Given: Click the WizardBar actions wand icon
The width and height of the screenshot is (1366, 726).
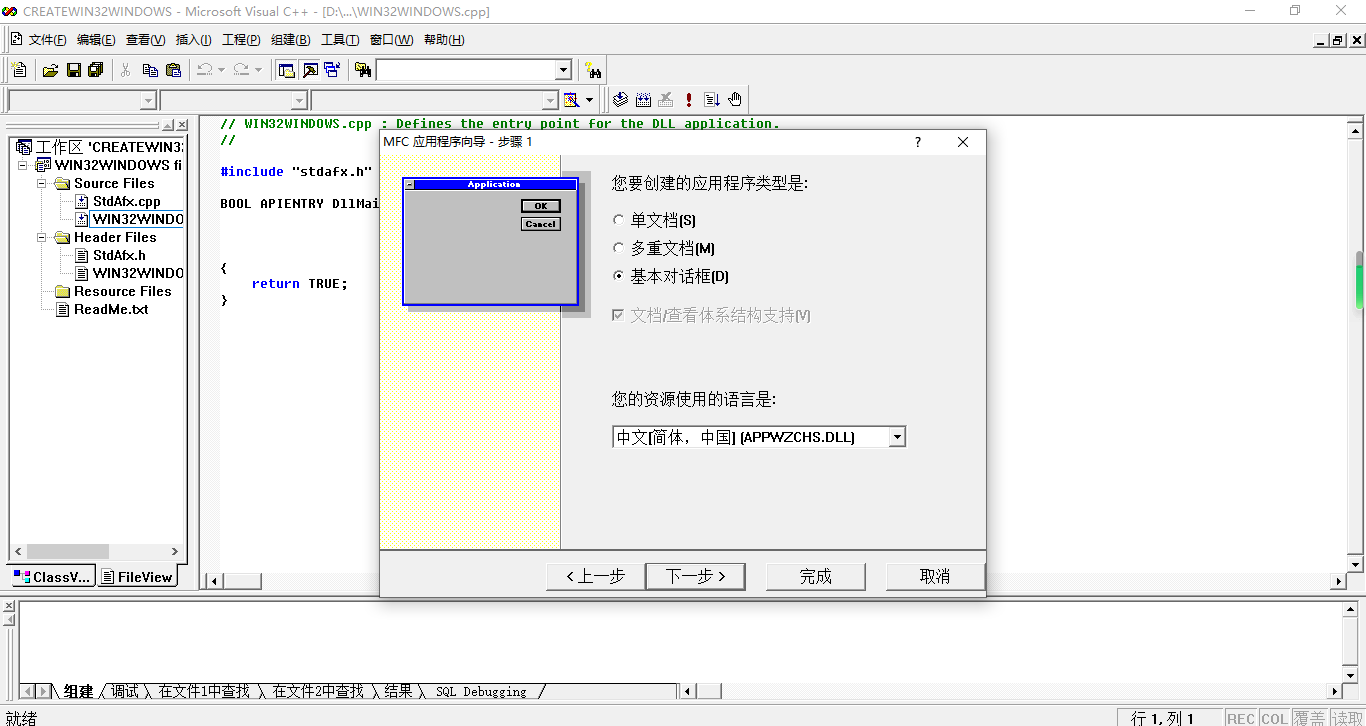Looking at the screenshot, I should coord(571,100).
